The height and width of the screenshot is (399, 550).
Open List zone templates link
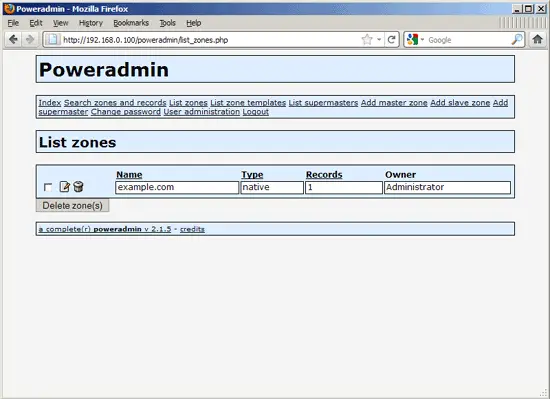point(248,103)
